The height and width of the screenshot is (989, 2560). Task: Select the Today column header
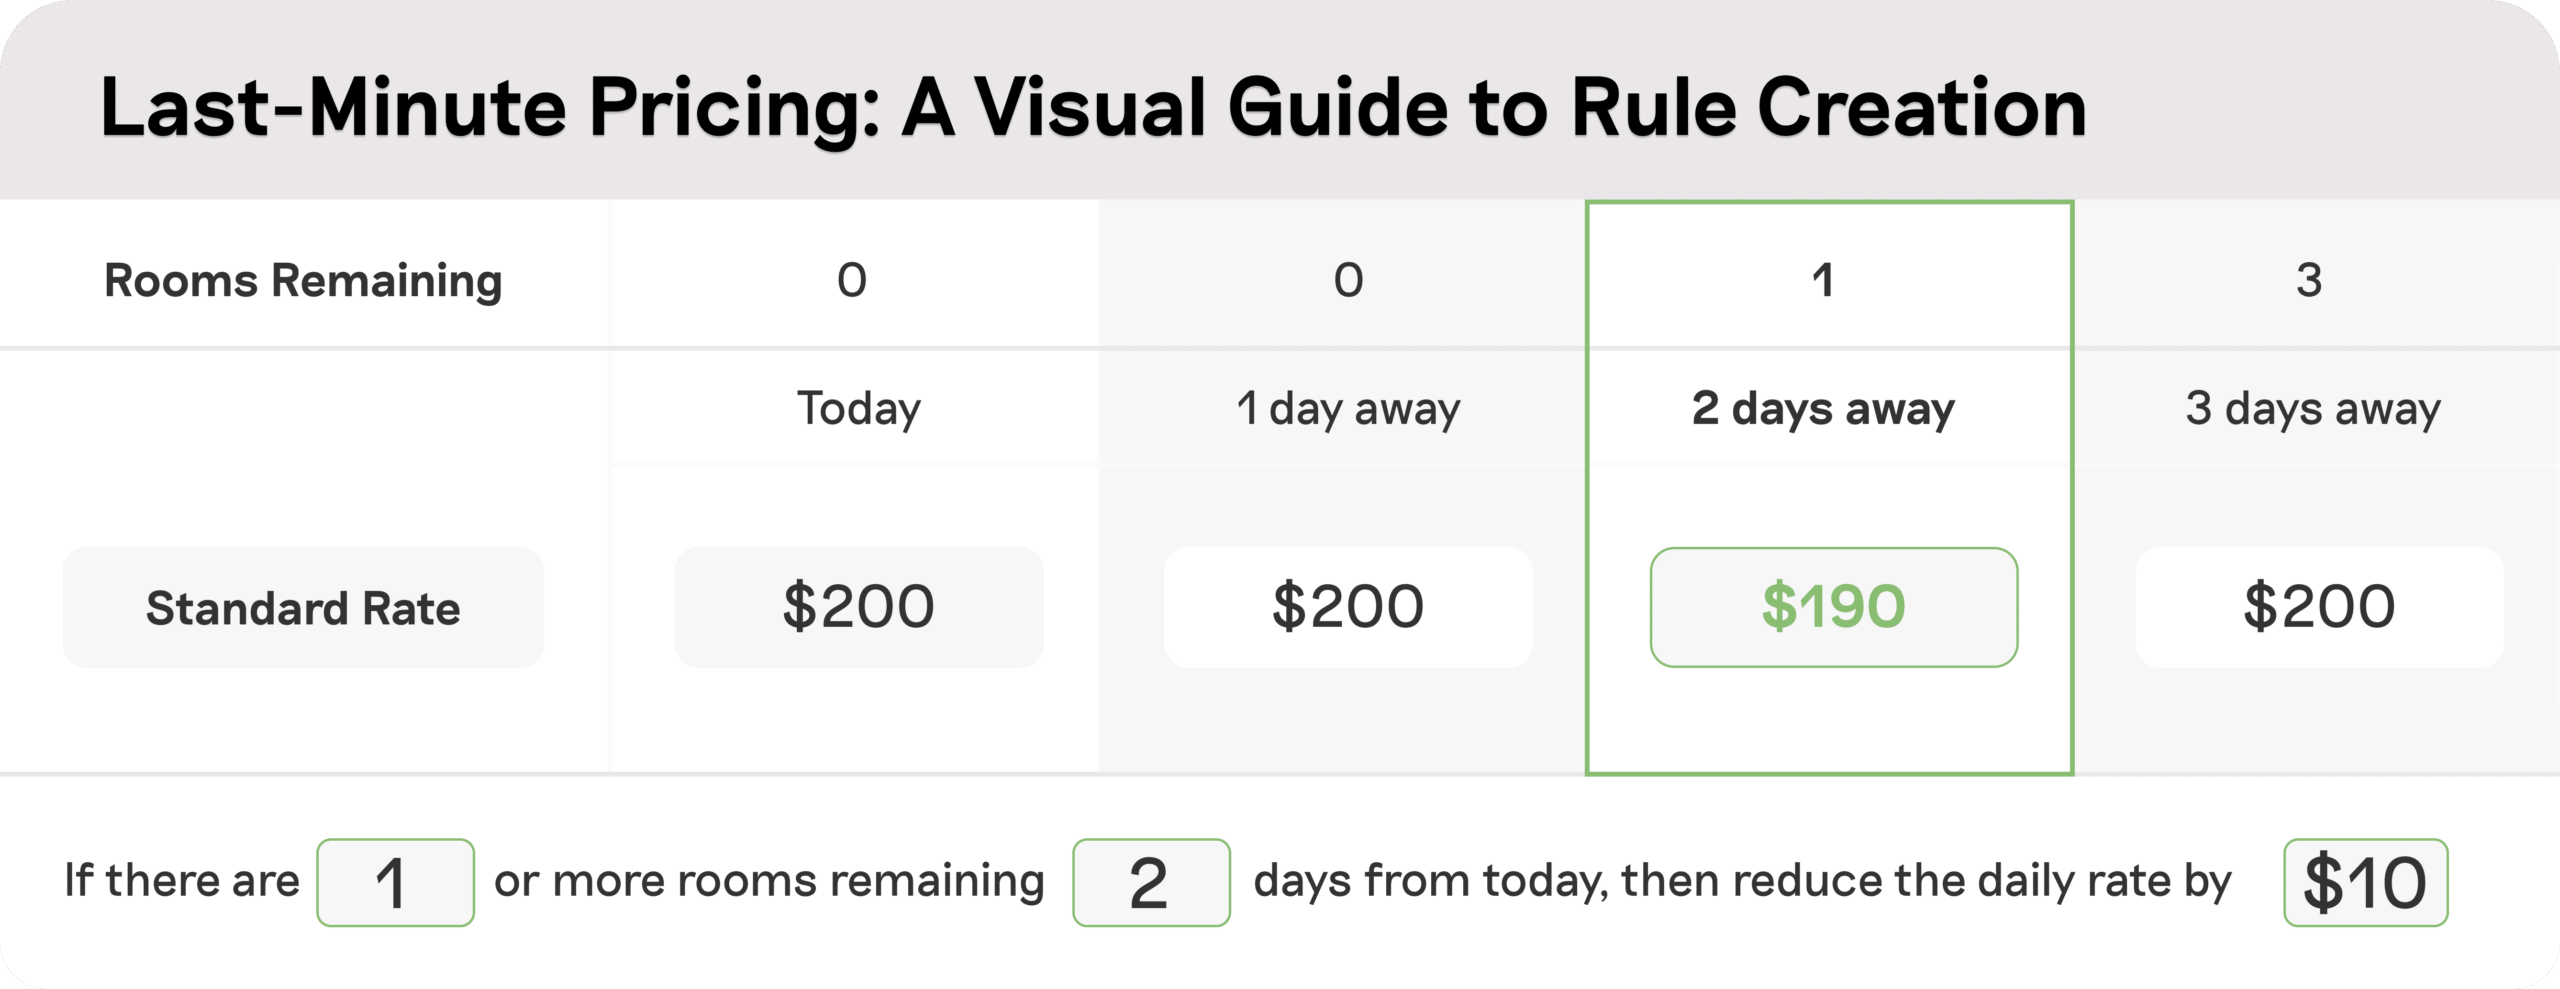[859, 408]
